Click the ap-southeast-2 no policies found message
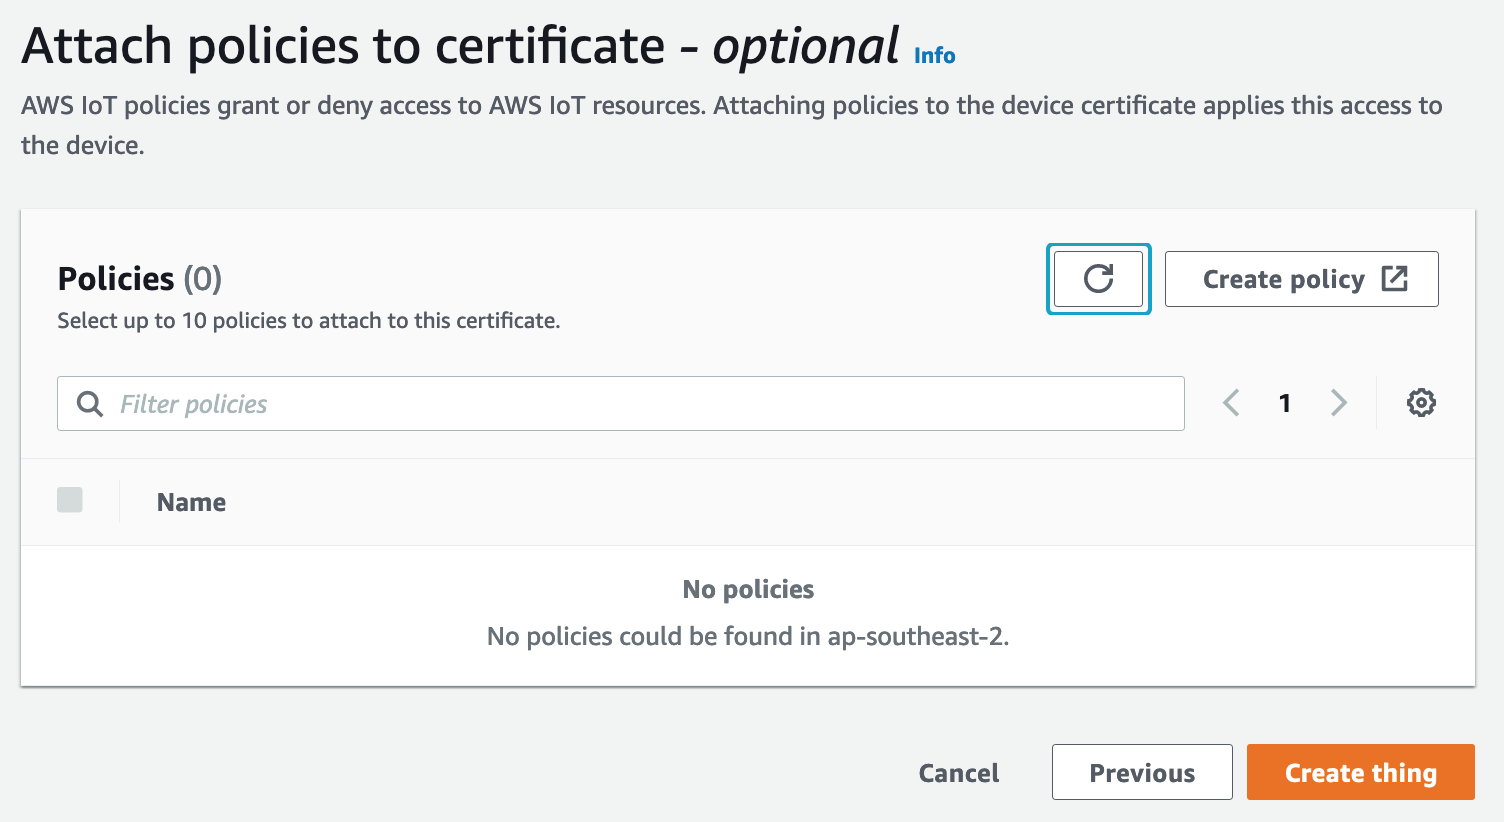Viewport: 1504px width, 822px height. click(748, 637)
